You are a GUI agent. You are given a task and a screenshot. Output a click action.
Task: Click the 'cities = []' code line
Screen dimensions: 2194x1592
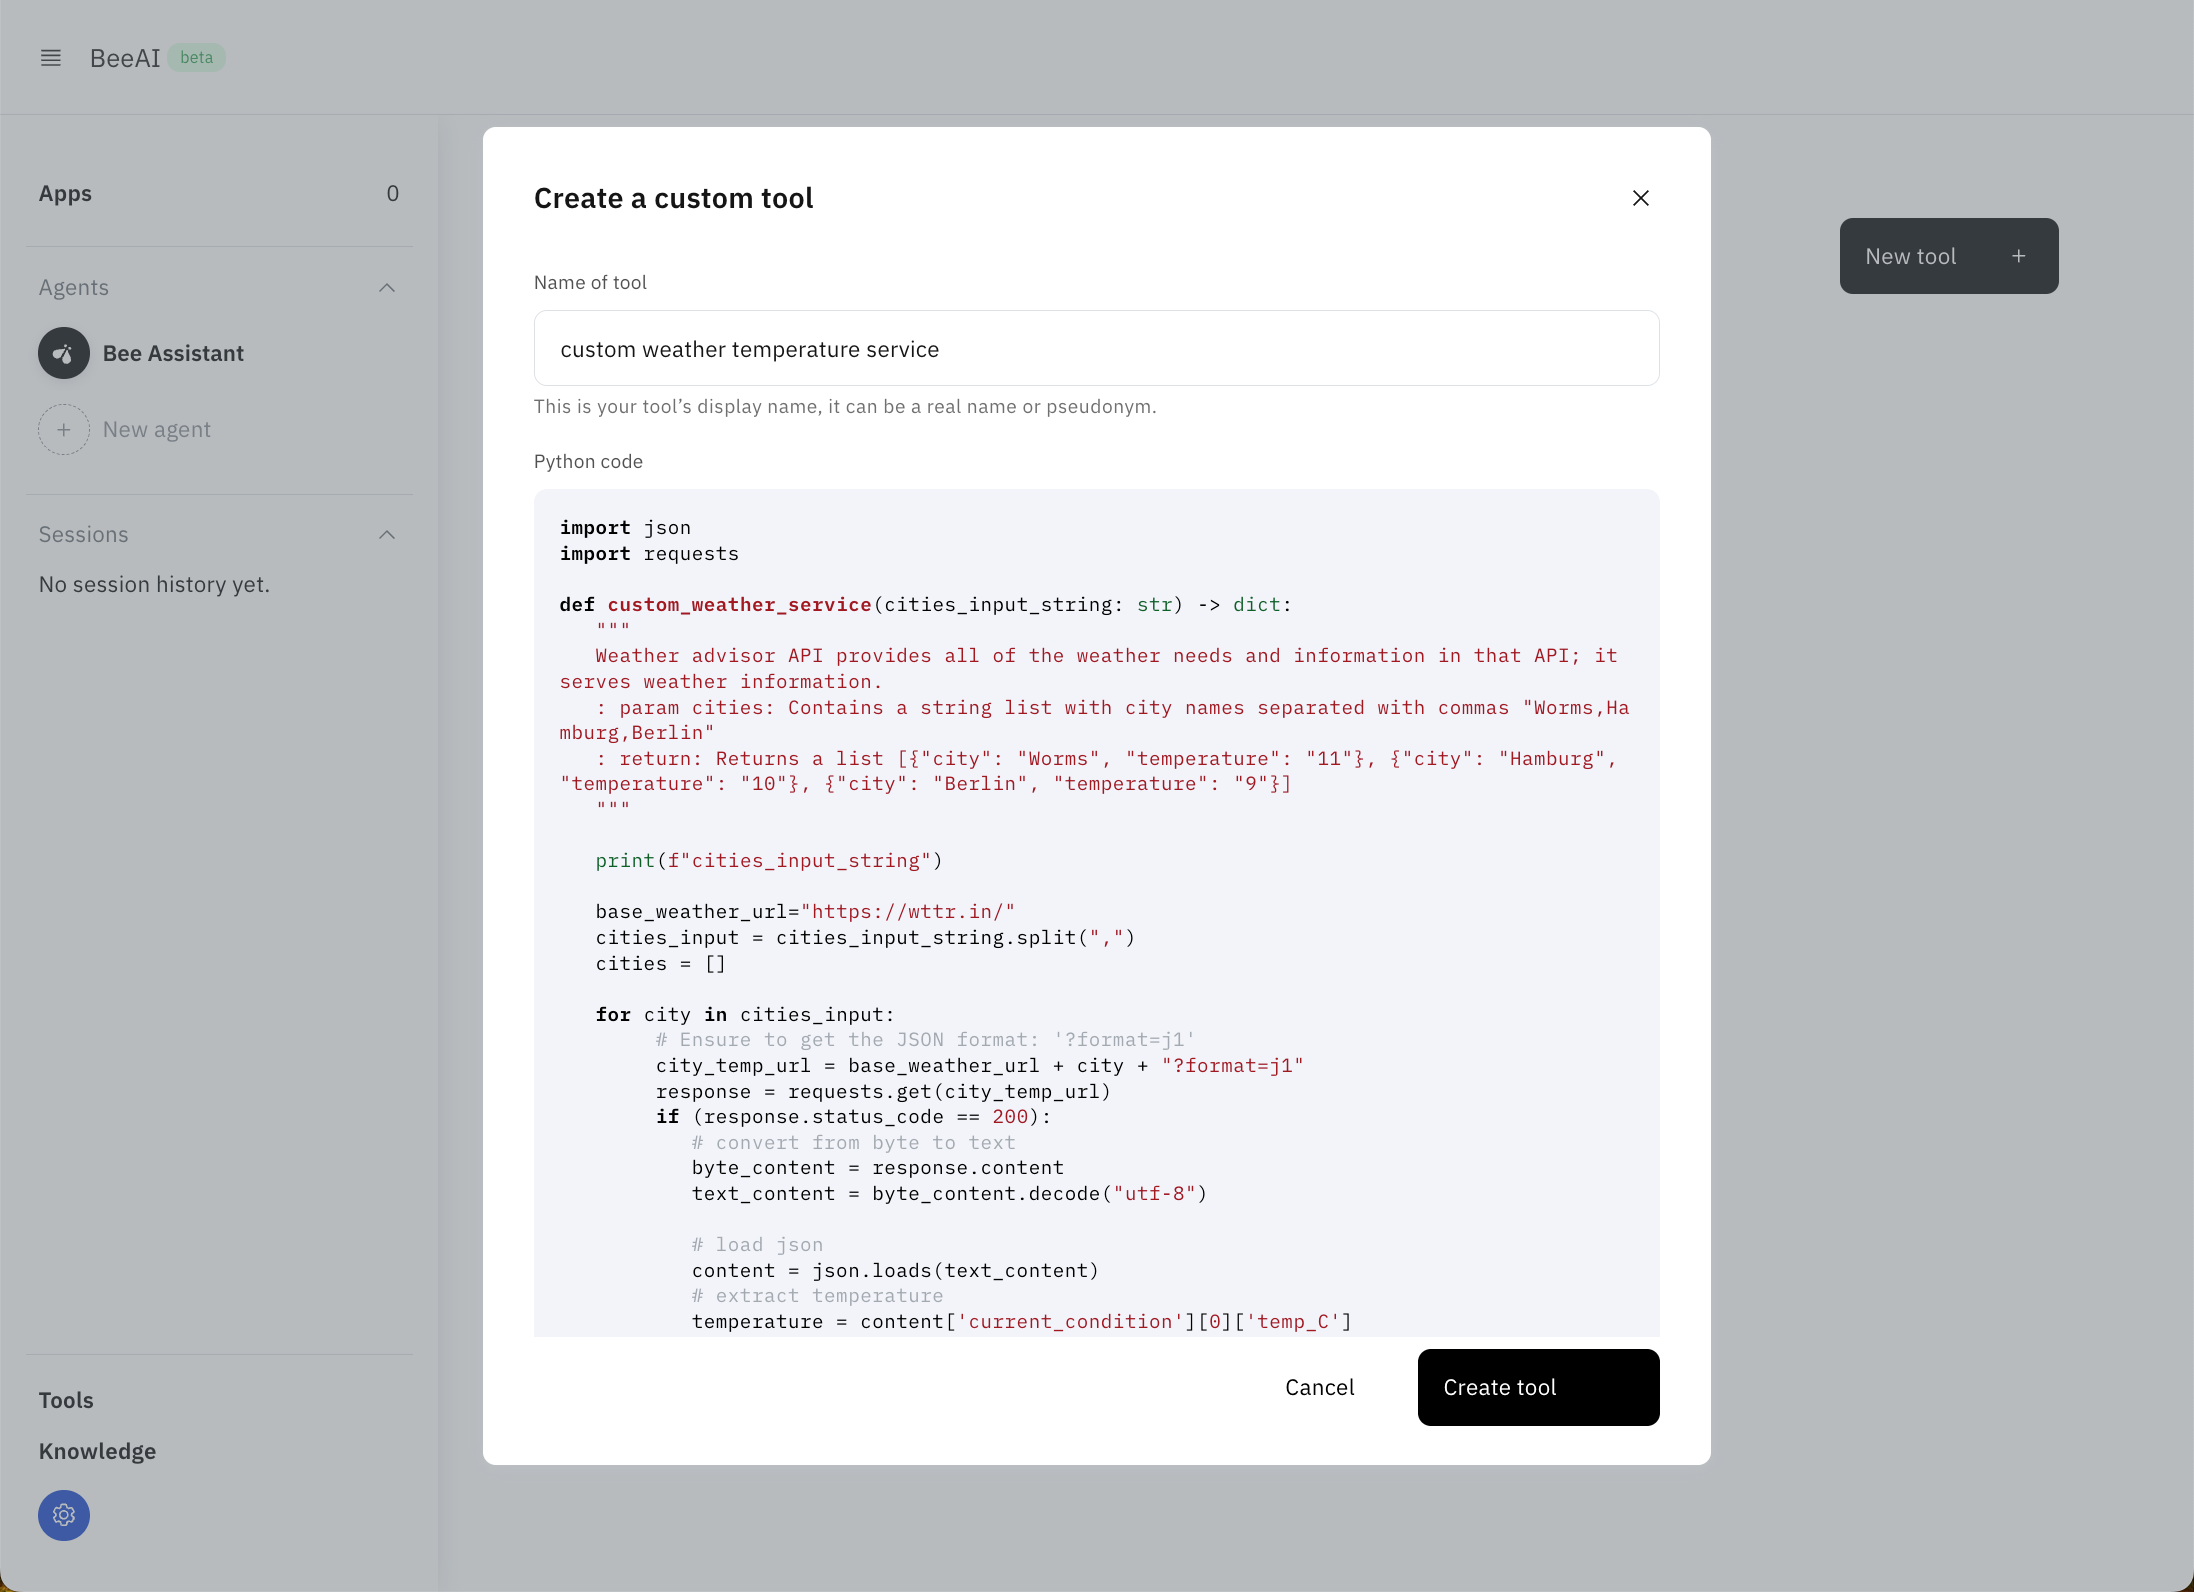pos(660,963)
